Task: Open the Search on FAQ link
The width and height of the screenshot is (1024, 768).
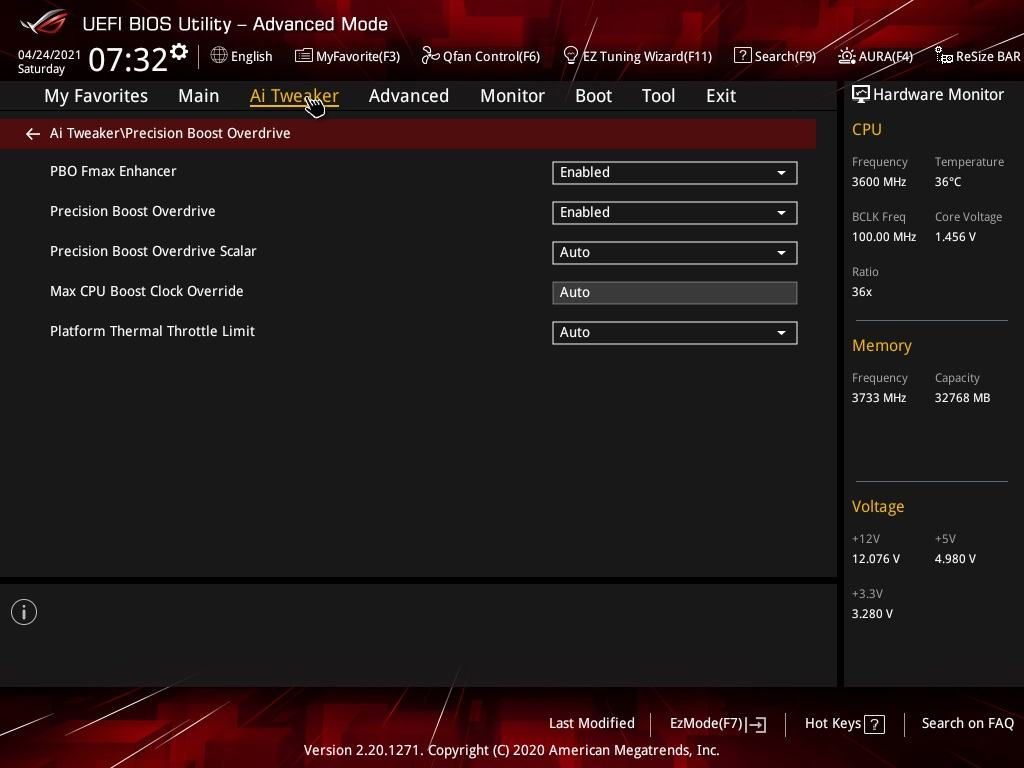Action: click(968, 723)
